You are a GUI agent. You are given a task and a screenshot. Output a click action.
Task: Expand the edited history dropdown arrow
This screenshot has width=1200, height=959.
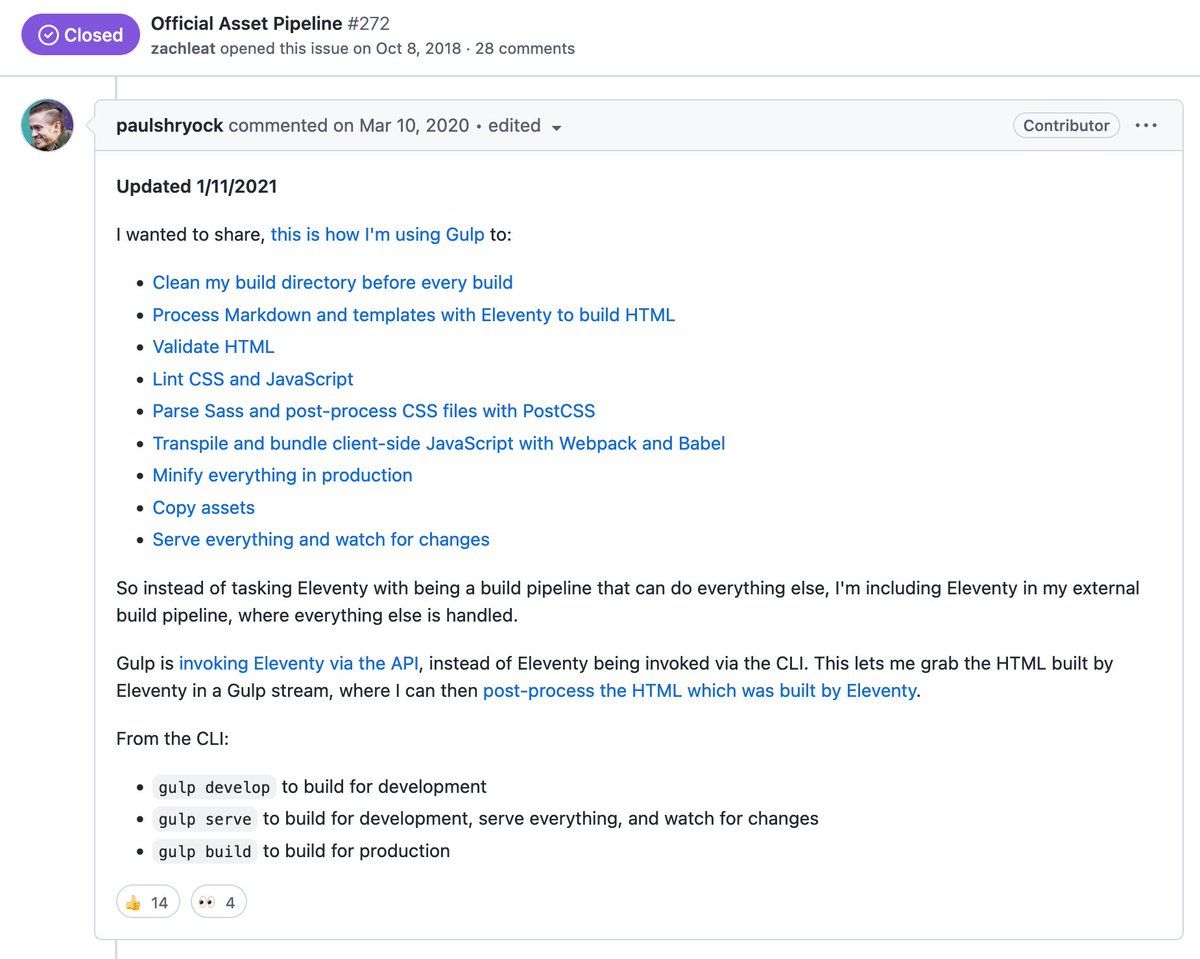pos(557,128)
